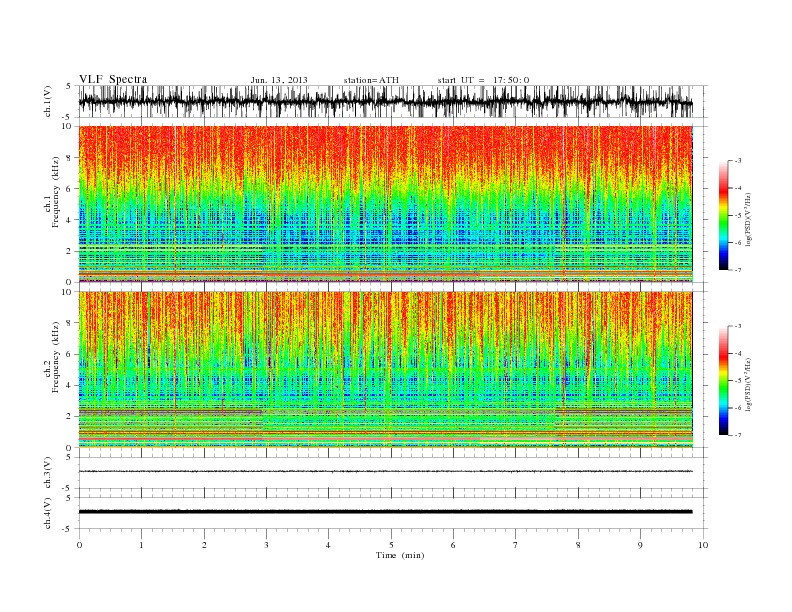This screenshot has width=792, height=612.
Task: Click time axis tick label "5"
Action: (391, 545)
